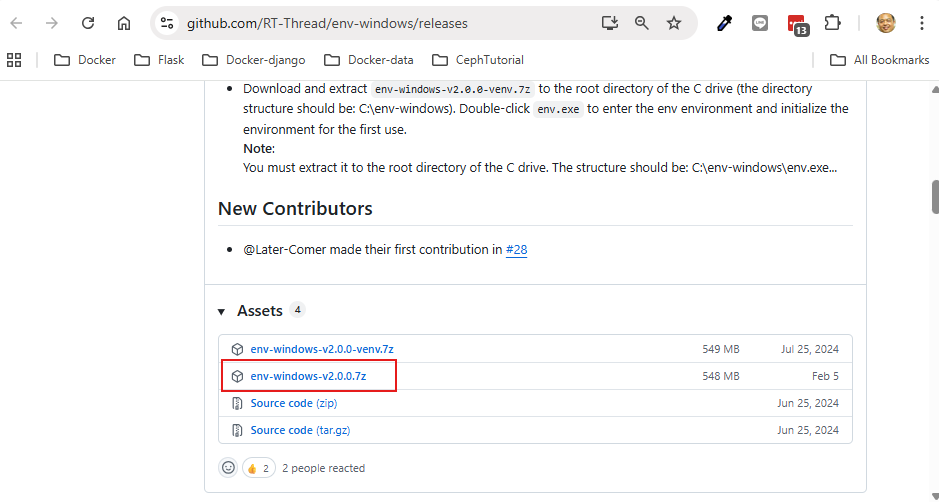Add a smiley emoji reaction
This screenshot has height=502, width=939.
(x=229, y=467)
